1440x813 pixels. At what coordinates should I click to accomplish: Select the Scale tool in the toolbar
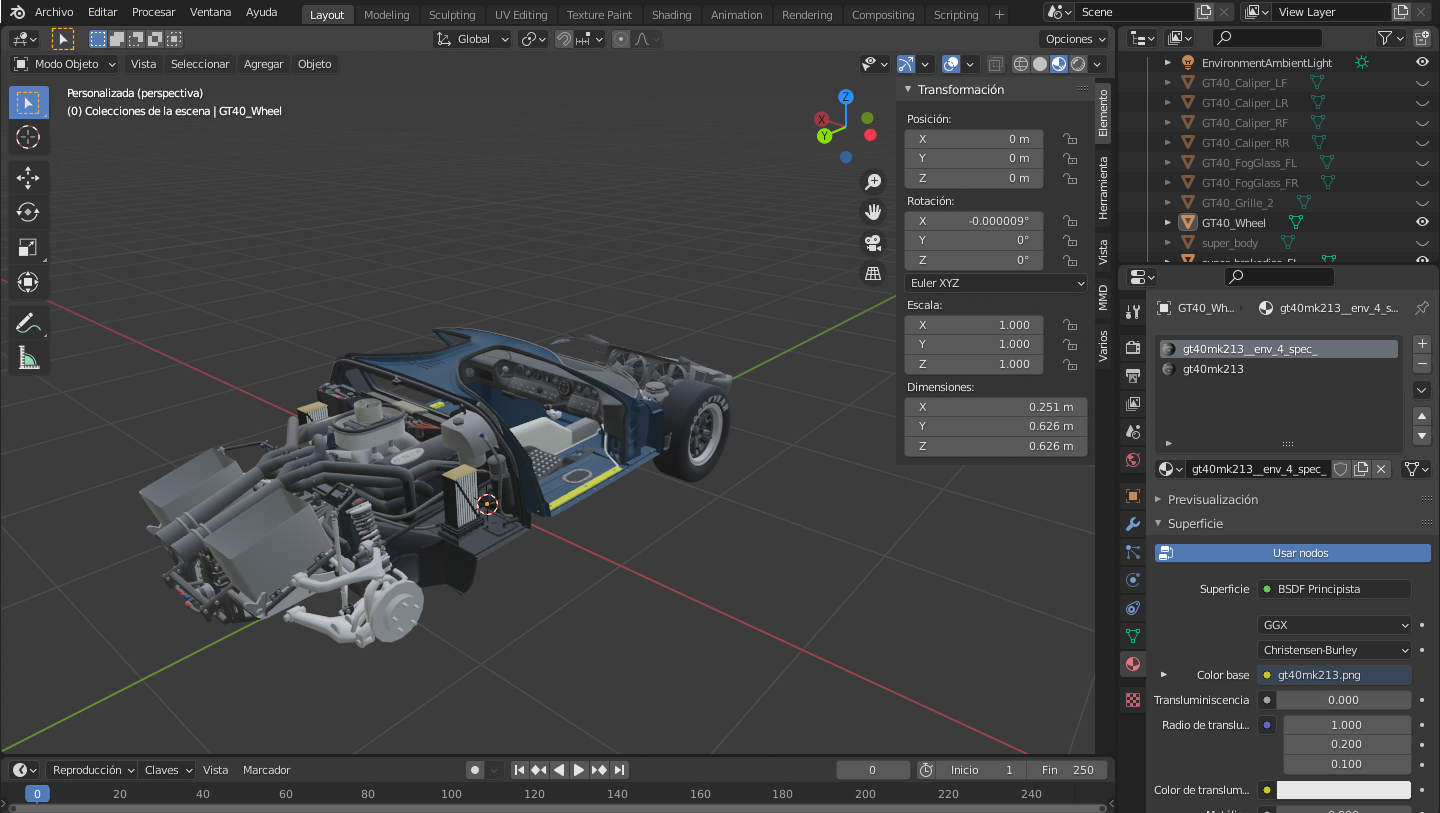pyautogui.click(x=28, y=247)
